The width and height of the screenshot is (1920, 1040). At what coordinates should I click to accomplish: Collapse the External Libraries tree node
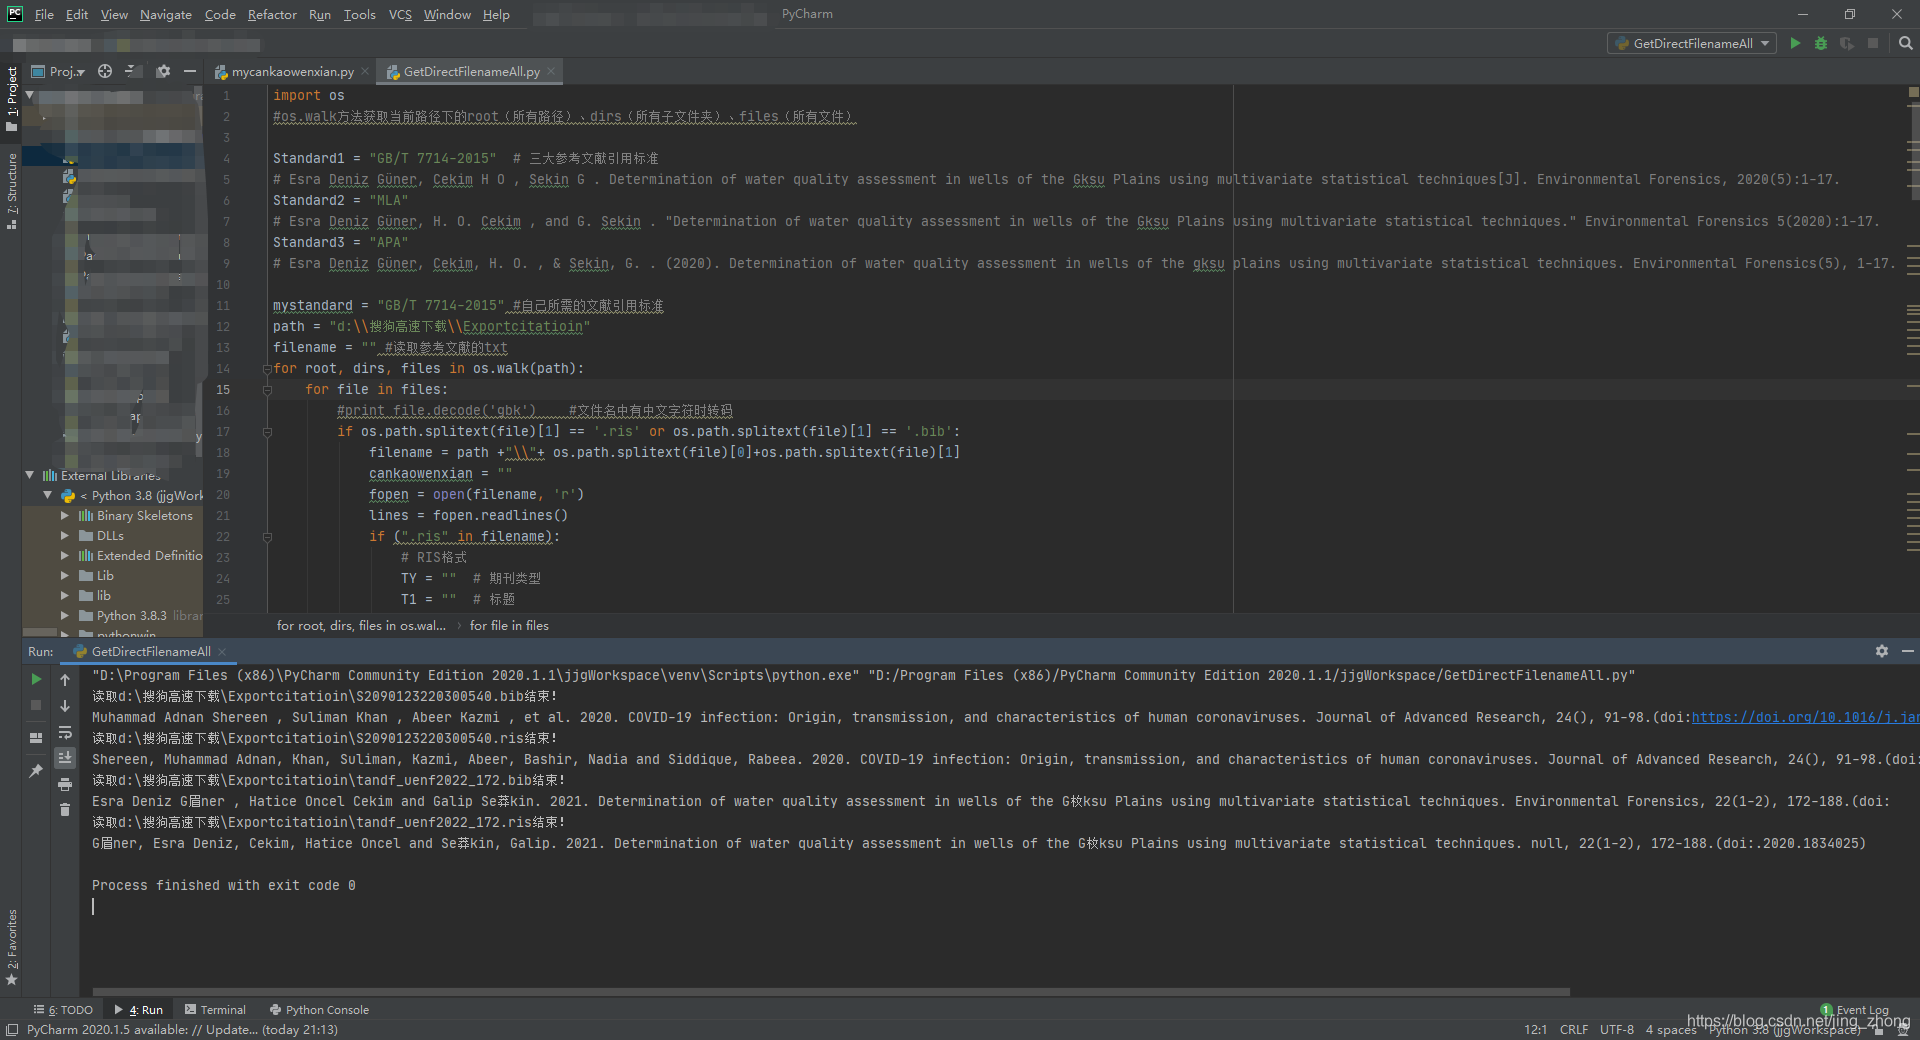[x=30, y=475]
